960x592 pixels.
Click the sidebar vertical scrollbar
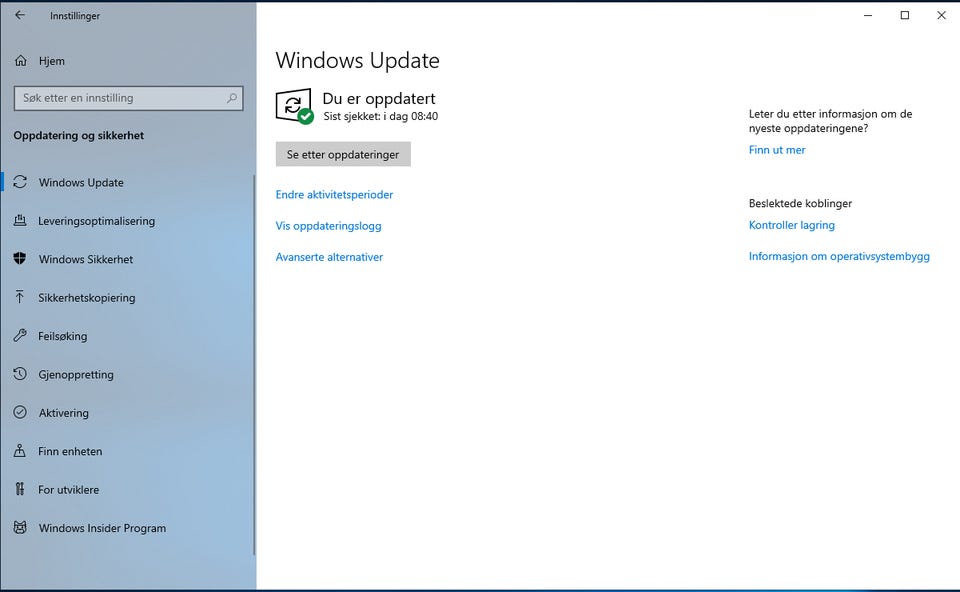(x=254, y=365)
